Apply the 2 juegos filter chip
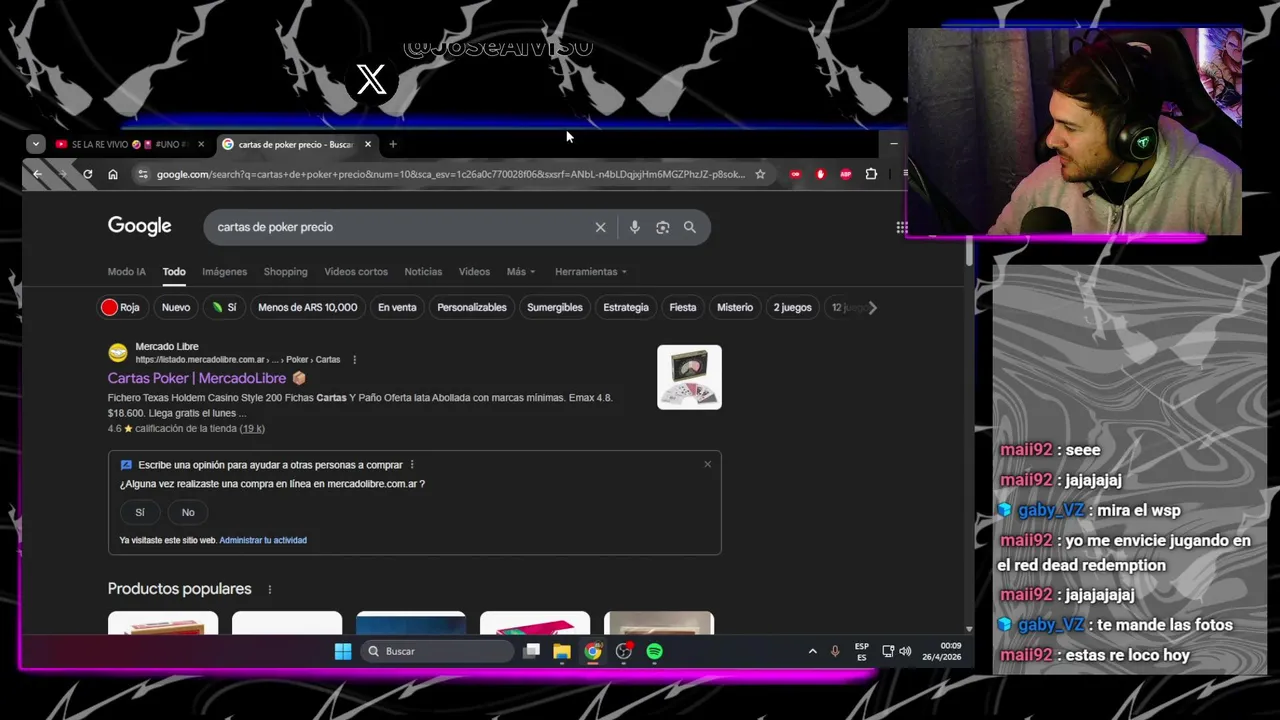The width and height of the screenshot is (1280, 720). [792, 307]
